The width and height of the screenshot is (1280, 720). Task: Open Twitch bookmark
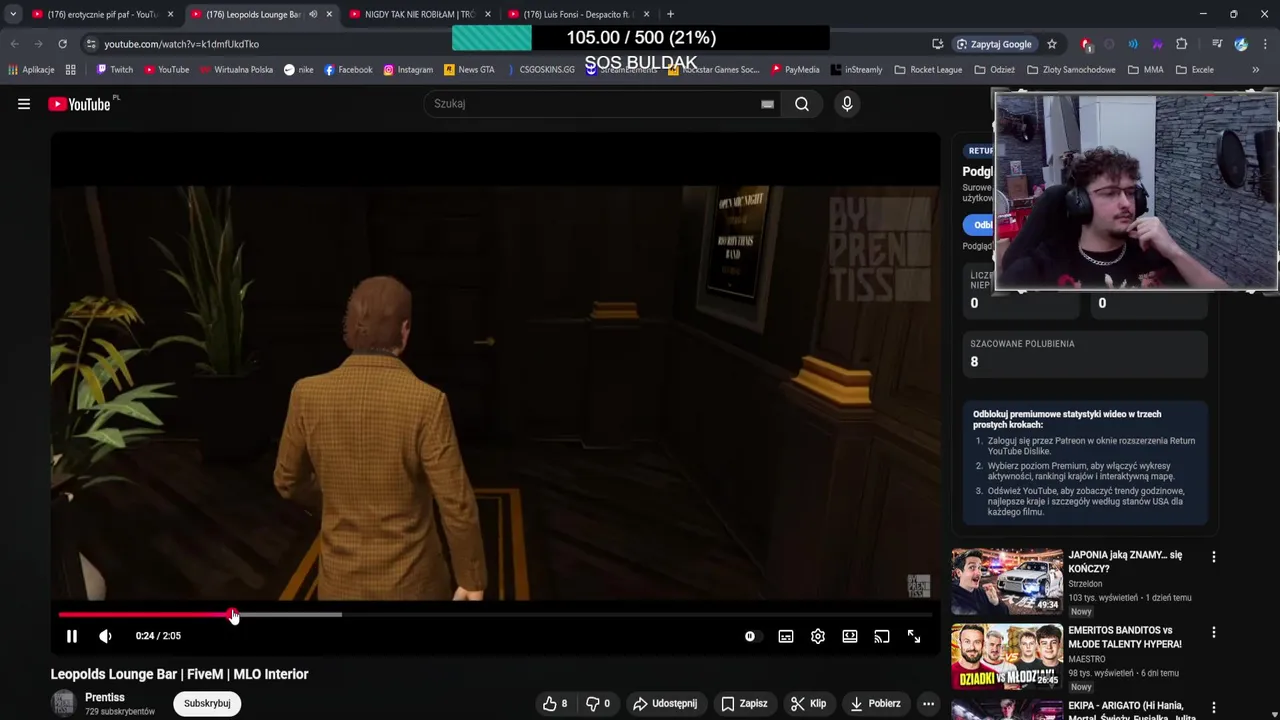click(114, 70)
